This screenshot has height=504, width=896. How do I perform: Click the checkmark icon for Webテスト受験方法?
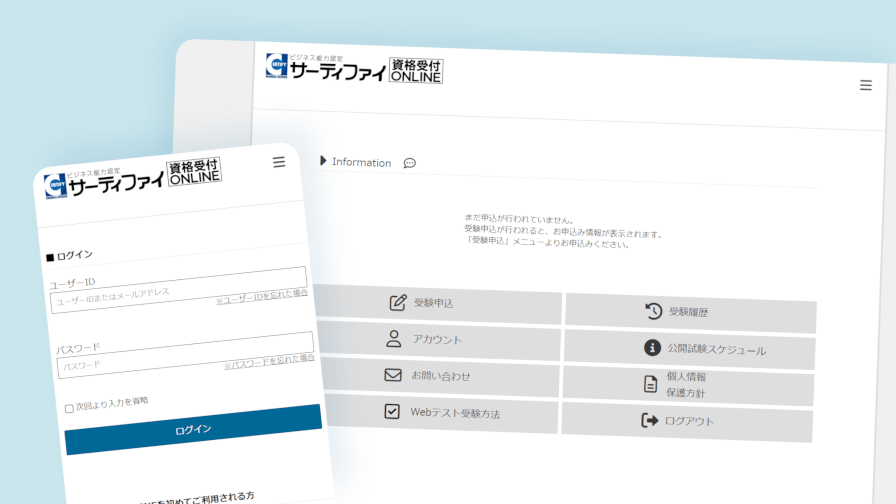392,411
